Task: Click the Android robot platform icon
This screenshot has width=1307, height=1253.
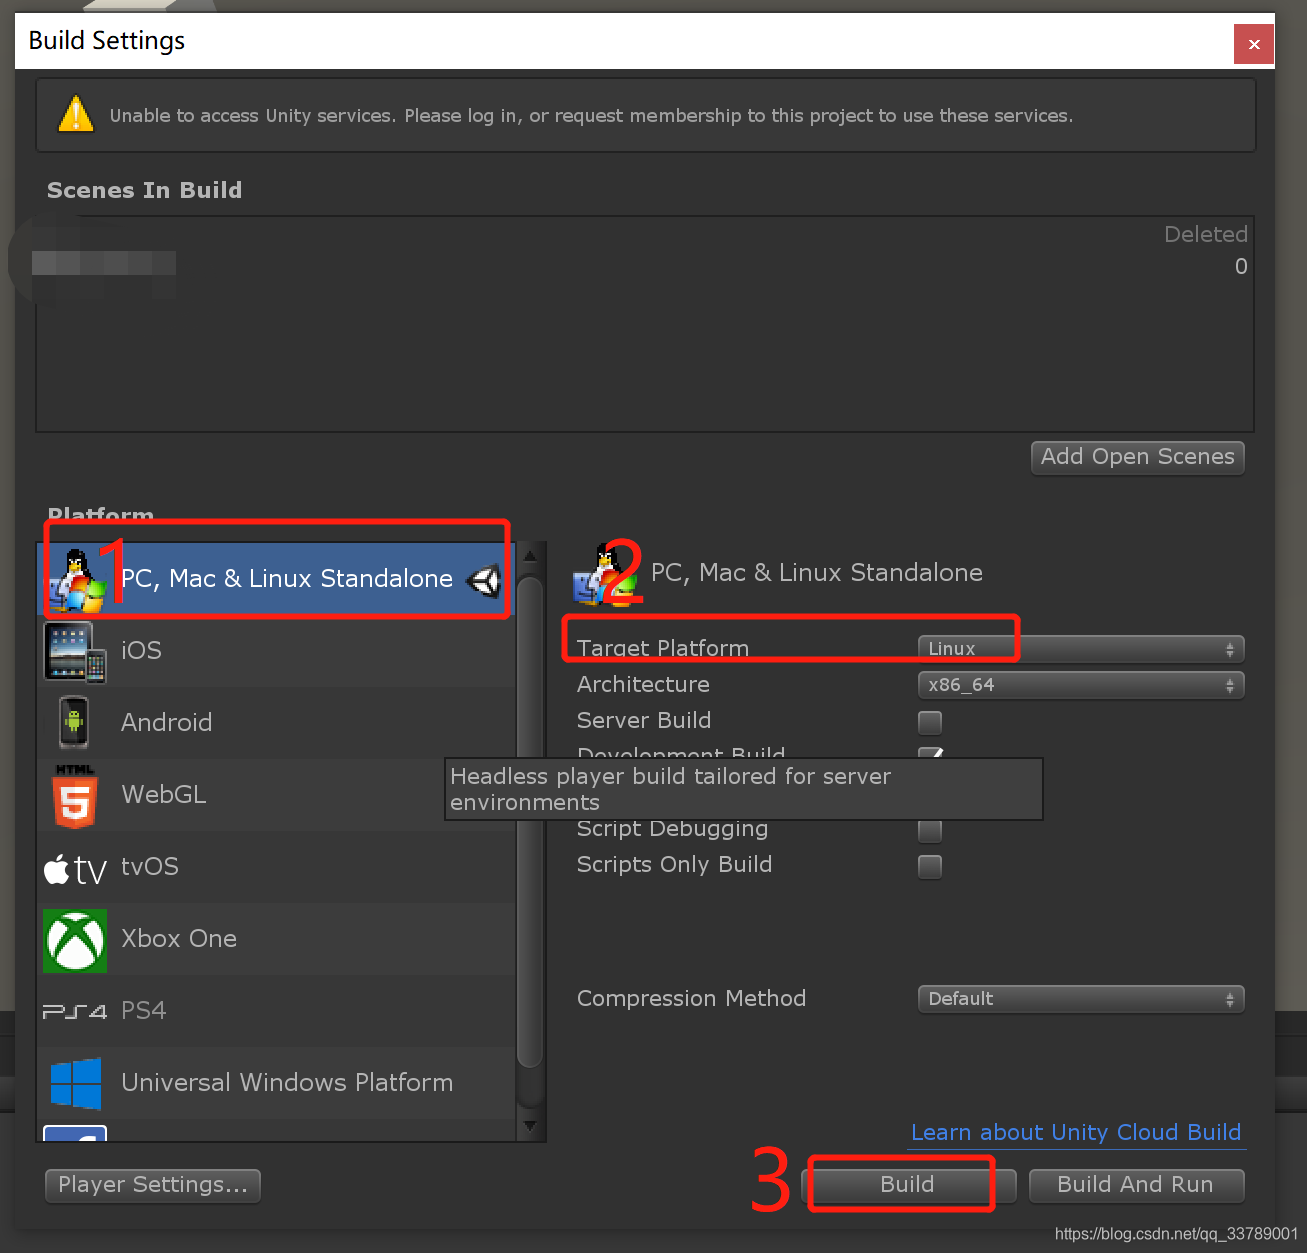Action: tap(74, 722)
